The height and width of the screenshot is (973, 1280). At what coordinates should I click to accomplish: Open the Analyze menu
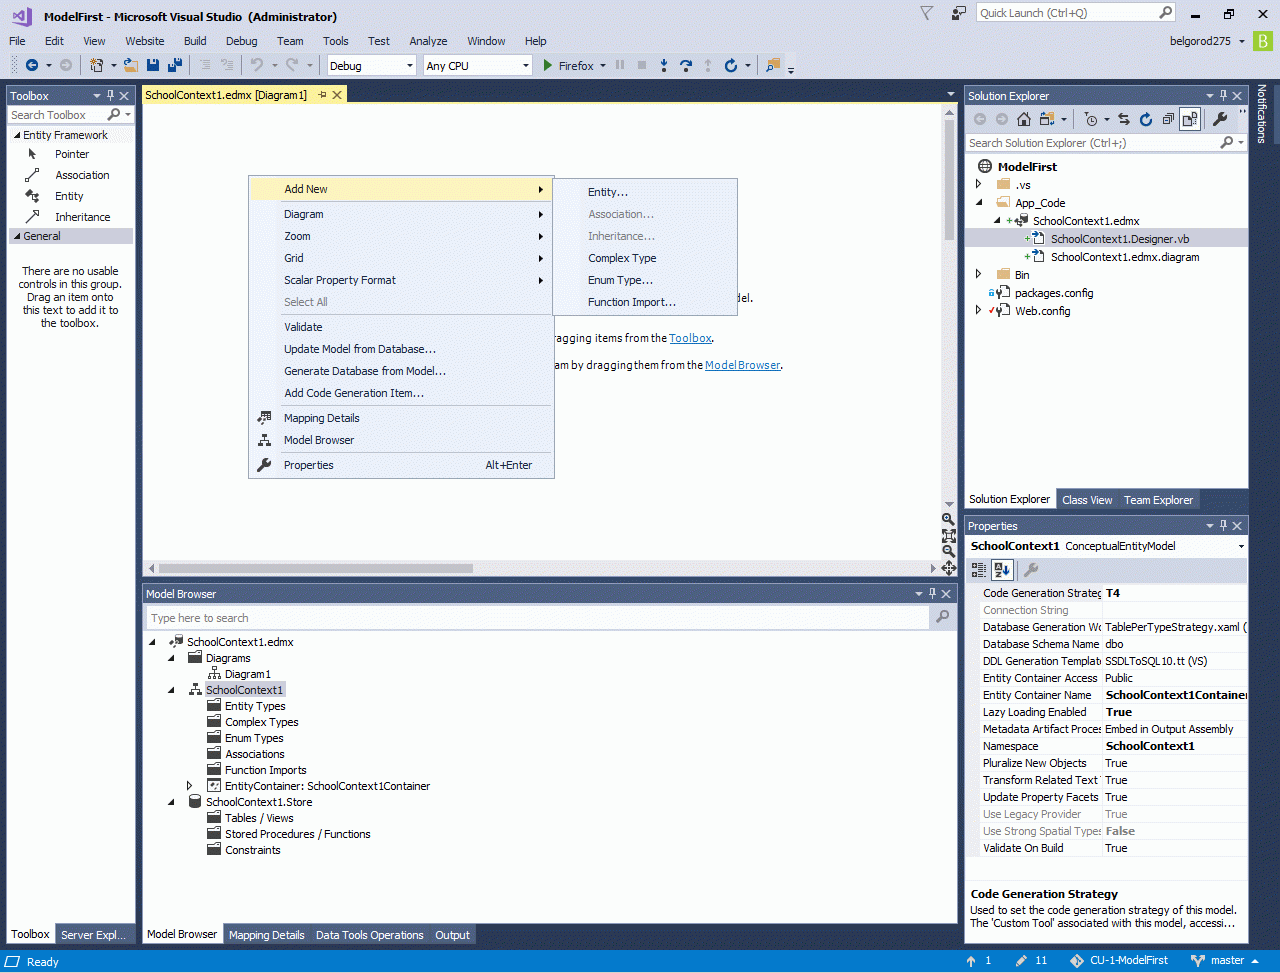(x=428, y=41)
